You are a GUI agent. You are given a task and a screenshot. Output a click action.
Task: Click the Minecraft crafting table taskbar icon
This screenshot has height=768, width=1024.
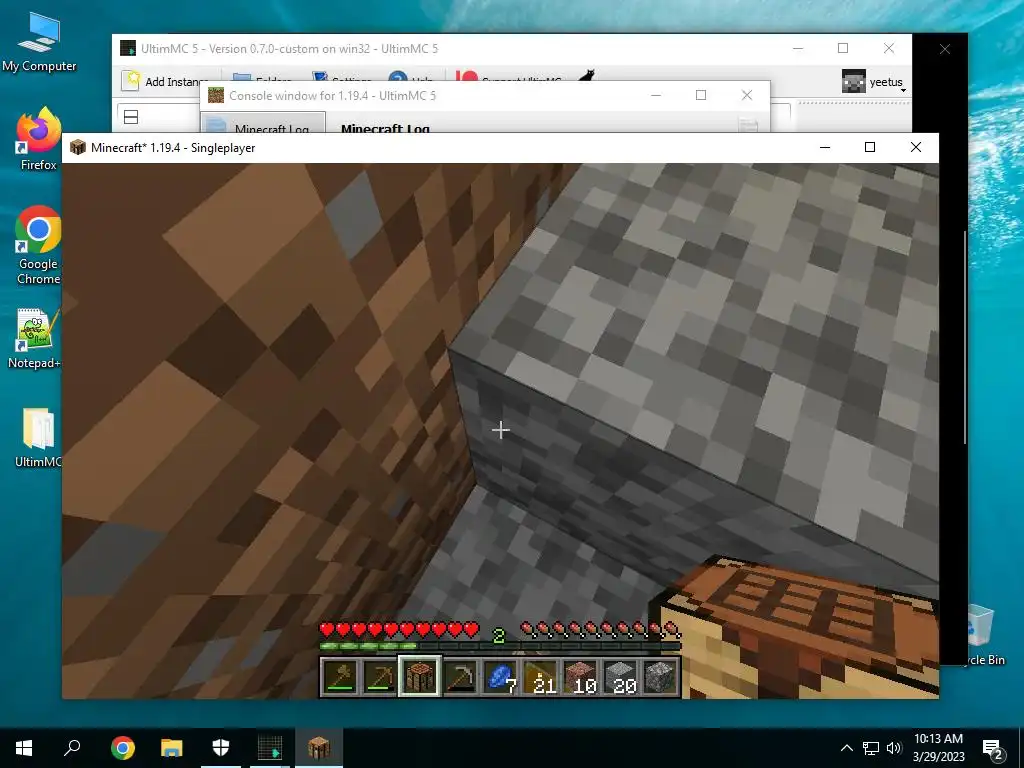319,748
